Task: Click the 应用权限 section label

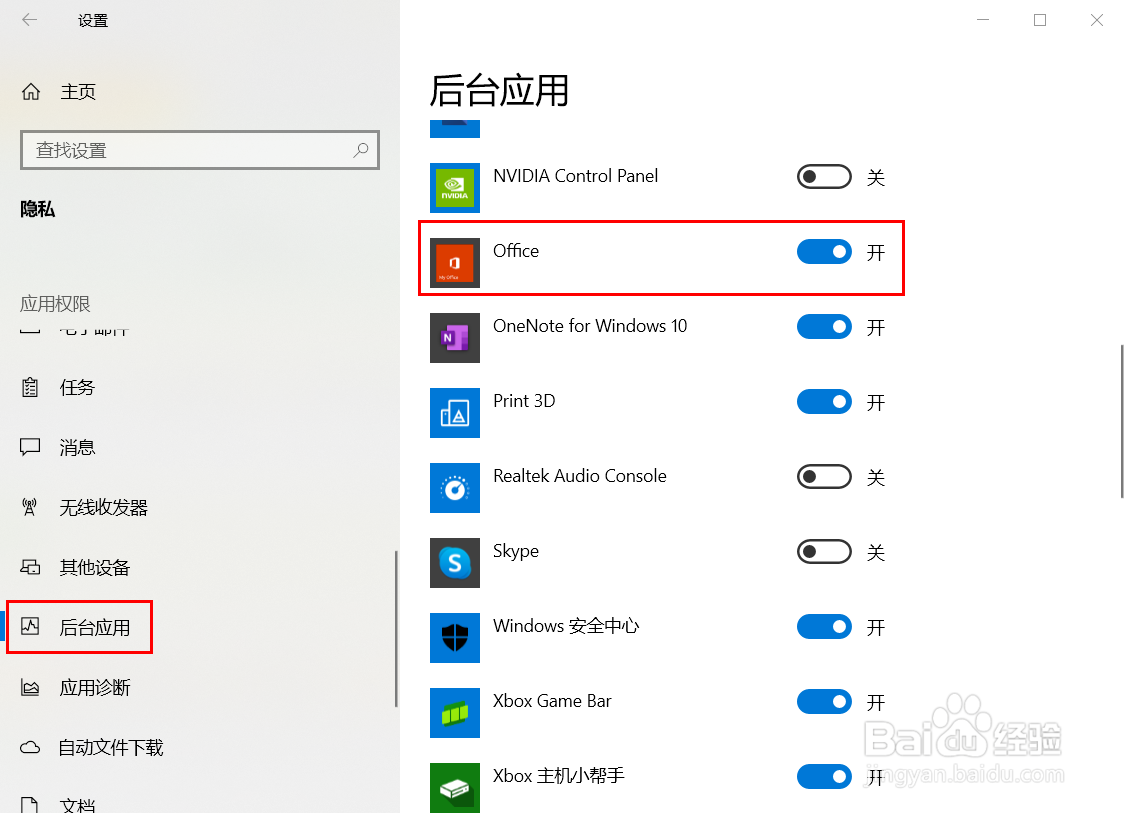Action: pos(55,304)
